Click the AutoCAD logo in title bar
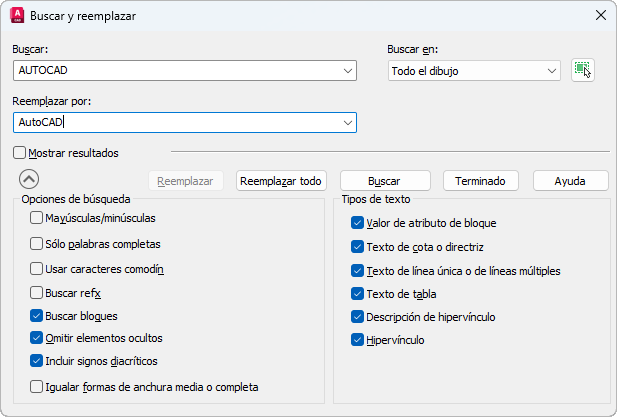 [17, 15]
